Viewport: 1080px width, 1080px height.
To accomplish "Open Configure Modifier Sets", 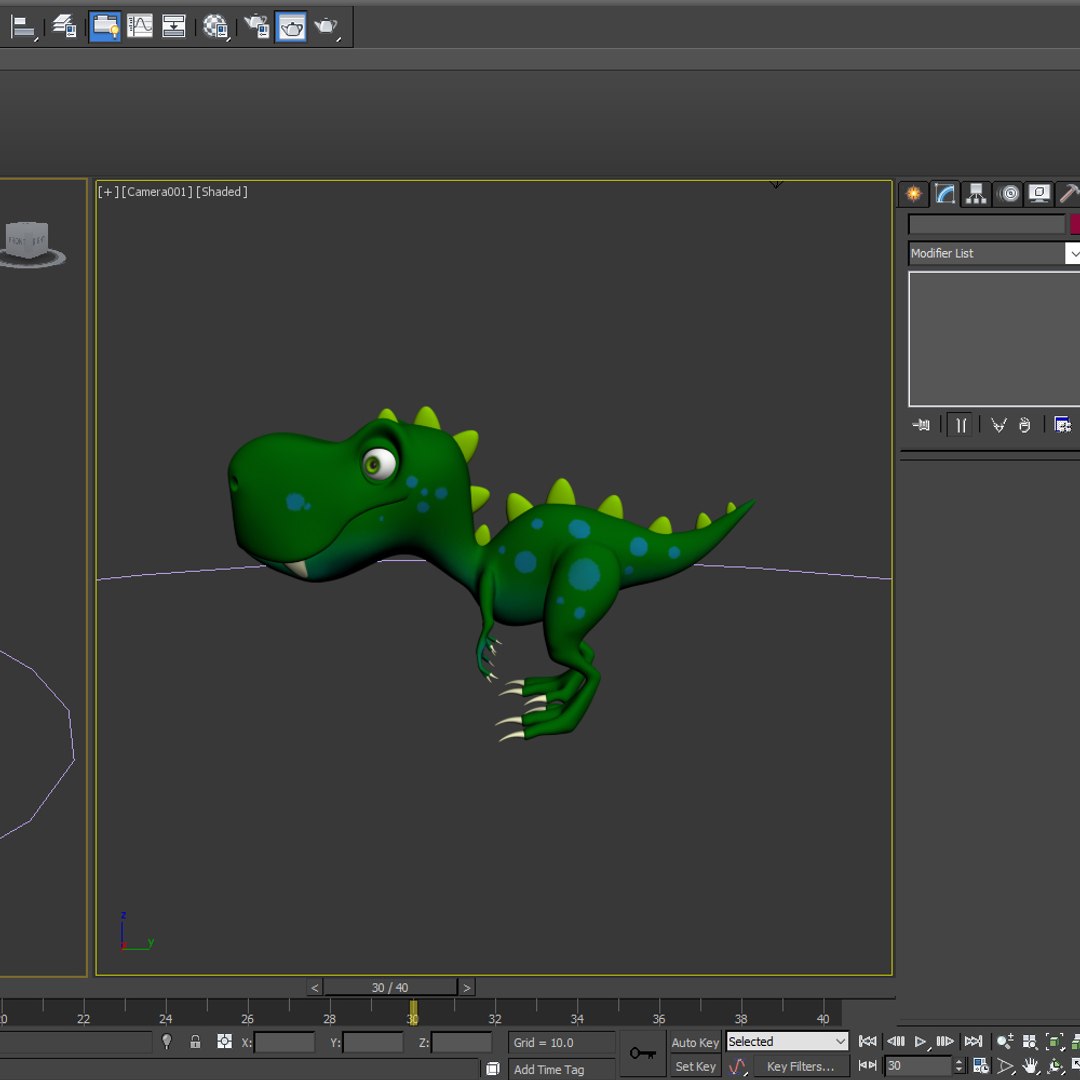I will 1062,425.
